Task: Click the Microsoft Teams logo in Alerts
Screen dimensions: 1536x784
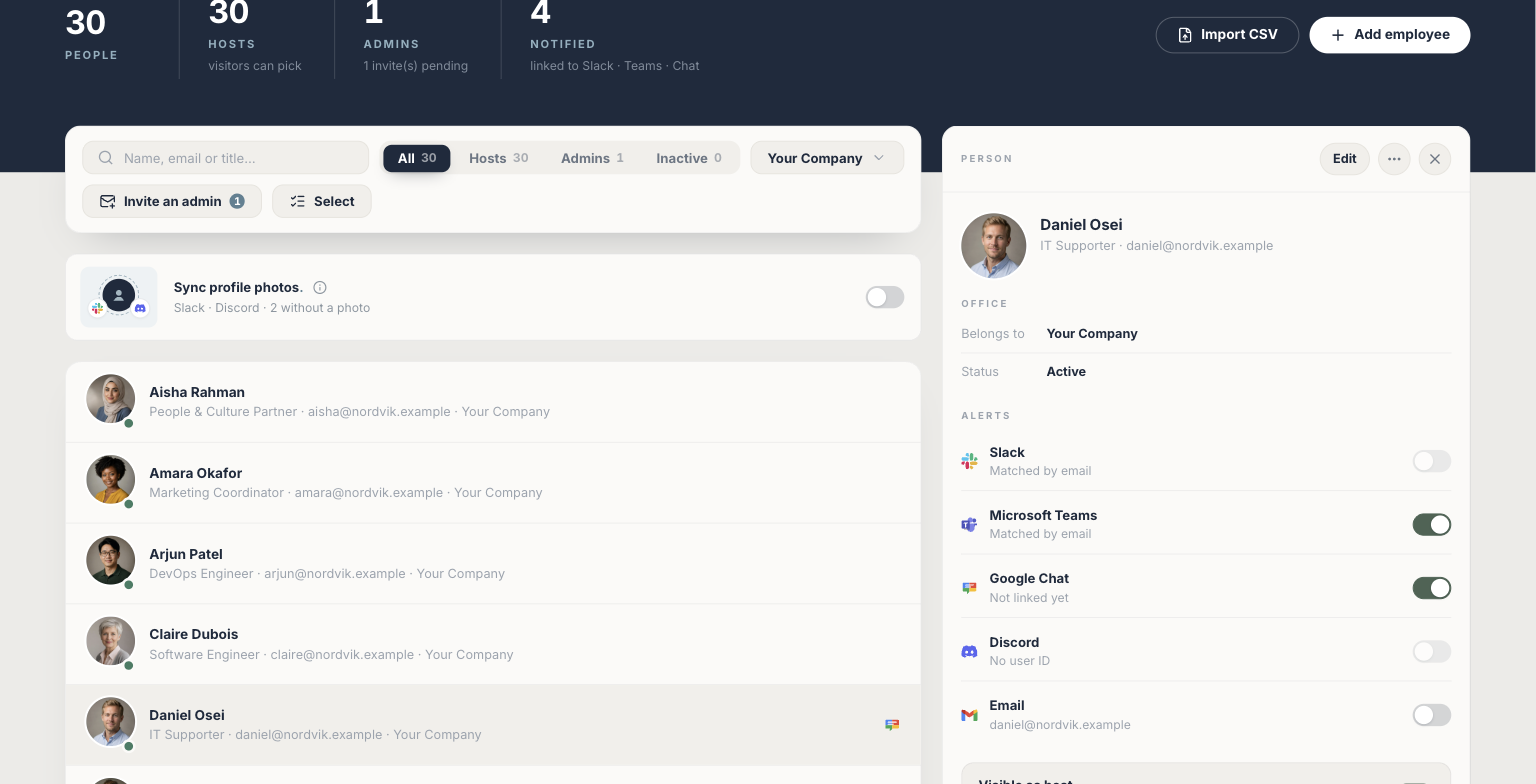Action: (x=969, y=524)
